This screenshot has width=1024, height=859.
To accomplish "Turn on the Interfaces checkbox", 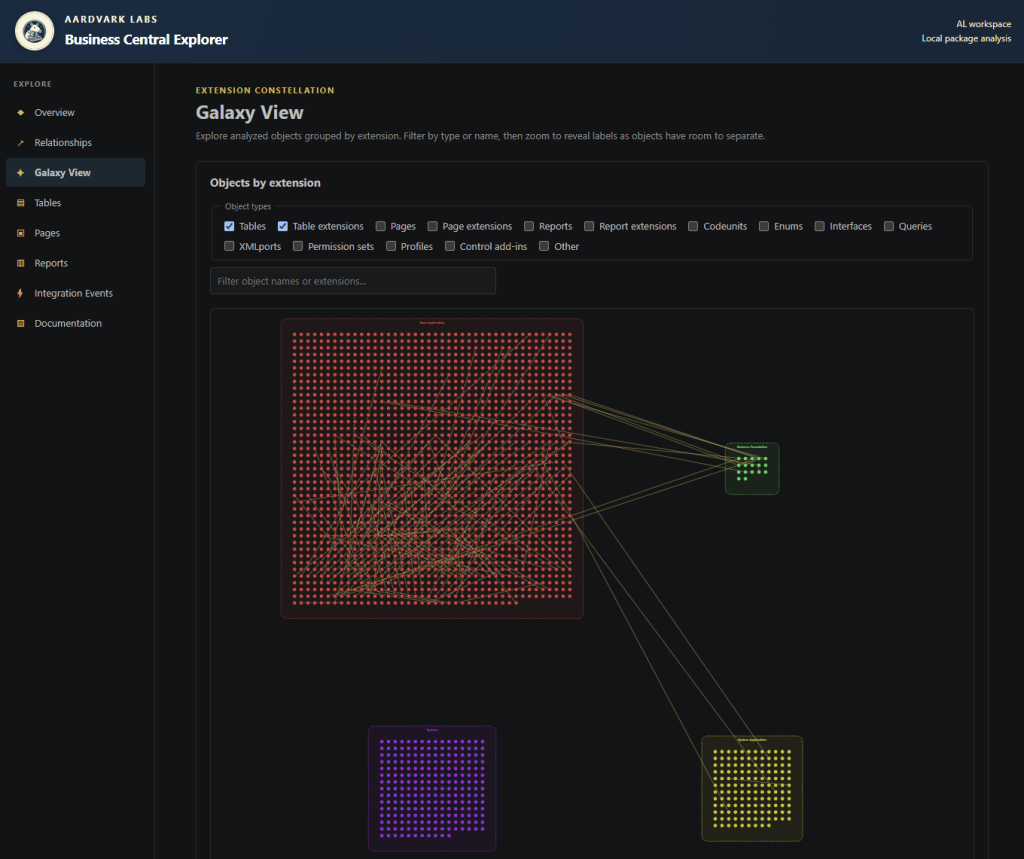I will click(x=820, y=226).
